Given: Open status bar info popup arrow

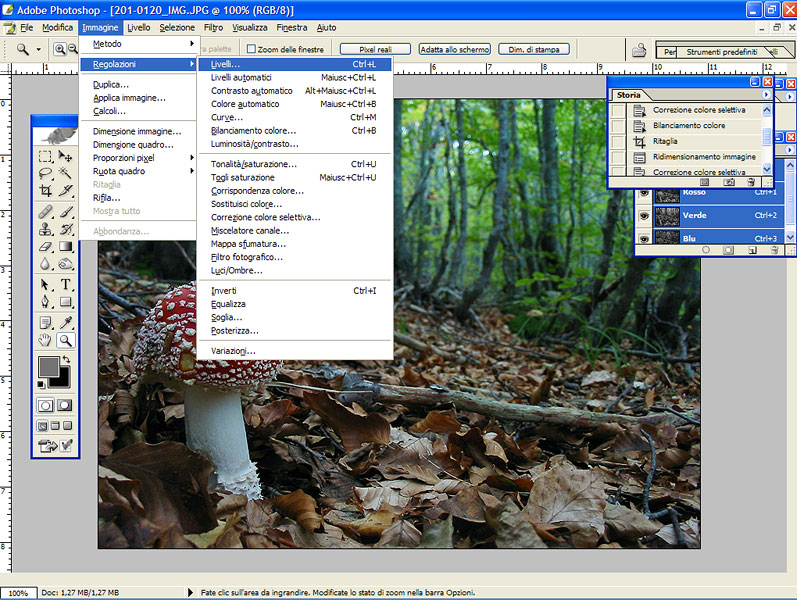Looking at the screenshot, I should [190, 592].
